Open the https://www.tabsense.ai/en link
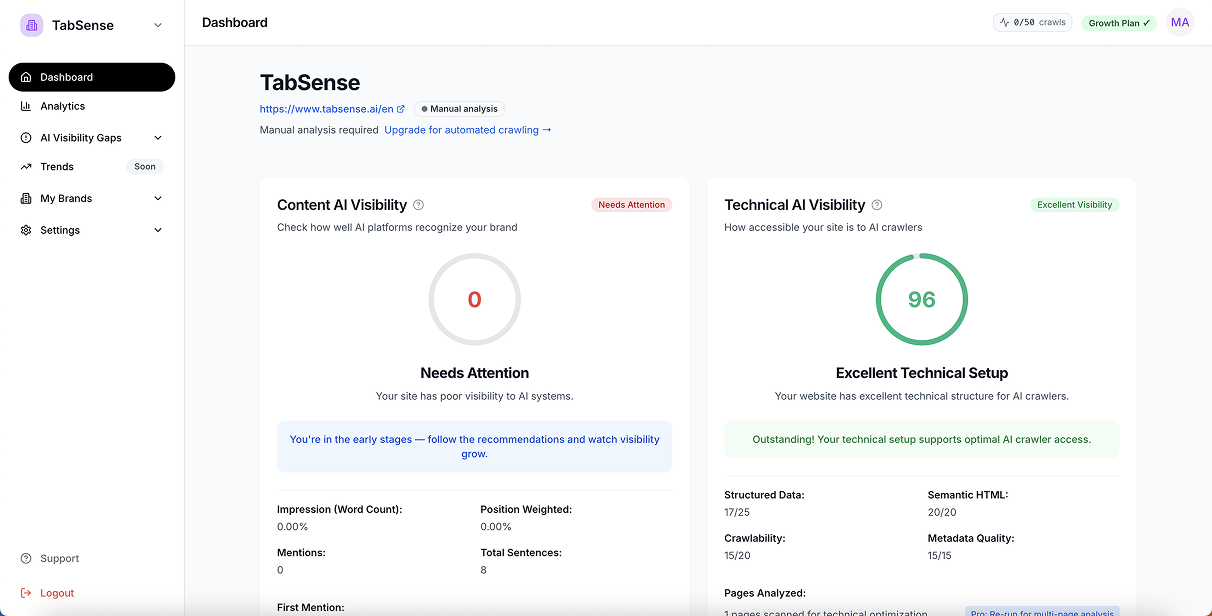 pyautogui.click(x=327, y=109)
